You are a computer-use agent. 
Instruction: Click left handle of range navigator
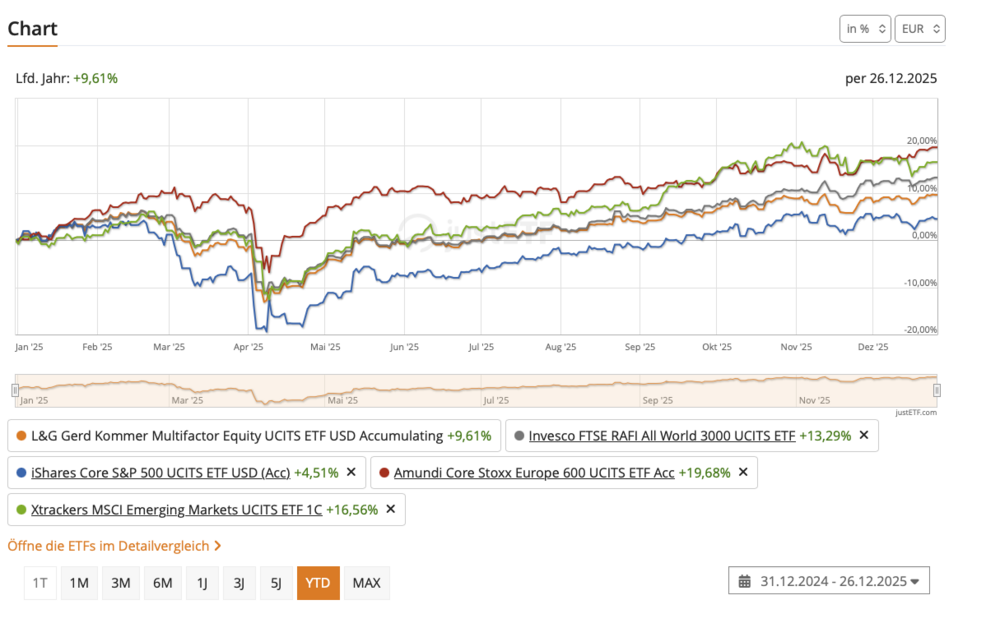tap(16, 389)
